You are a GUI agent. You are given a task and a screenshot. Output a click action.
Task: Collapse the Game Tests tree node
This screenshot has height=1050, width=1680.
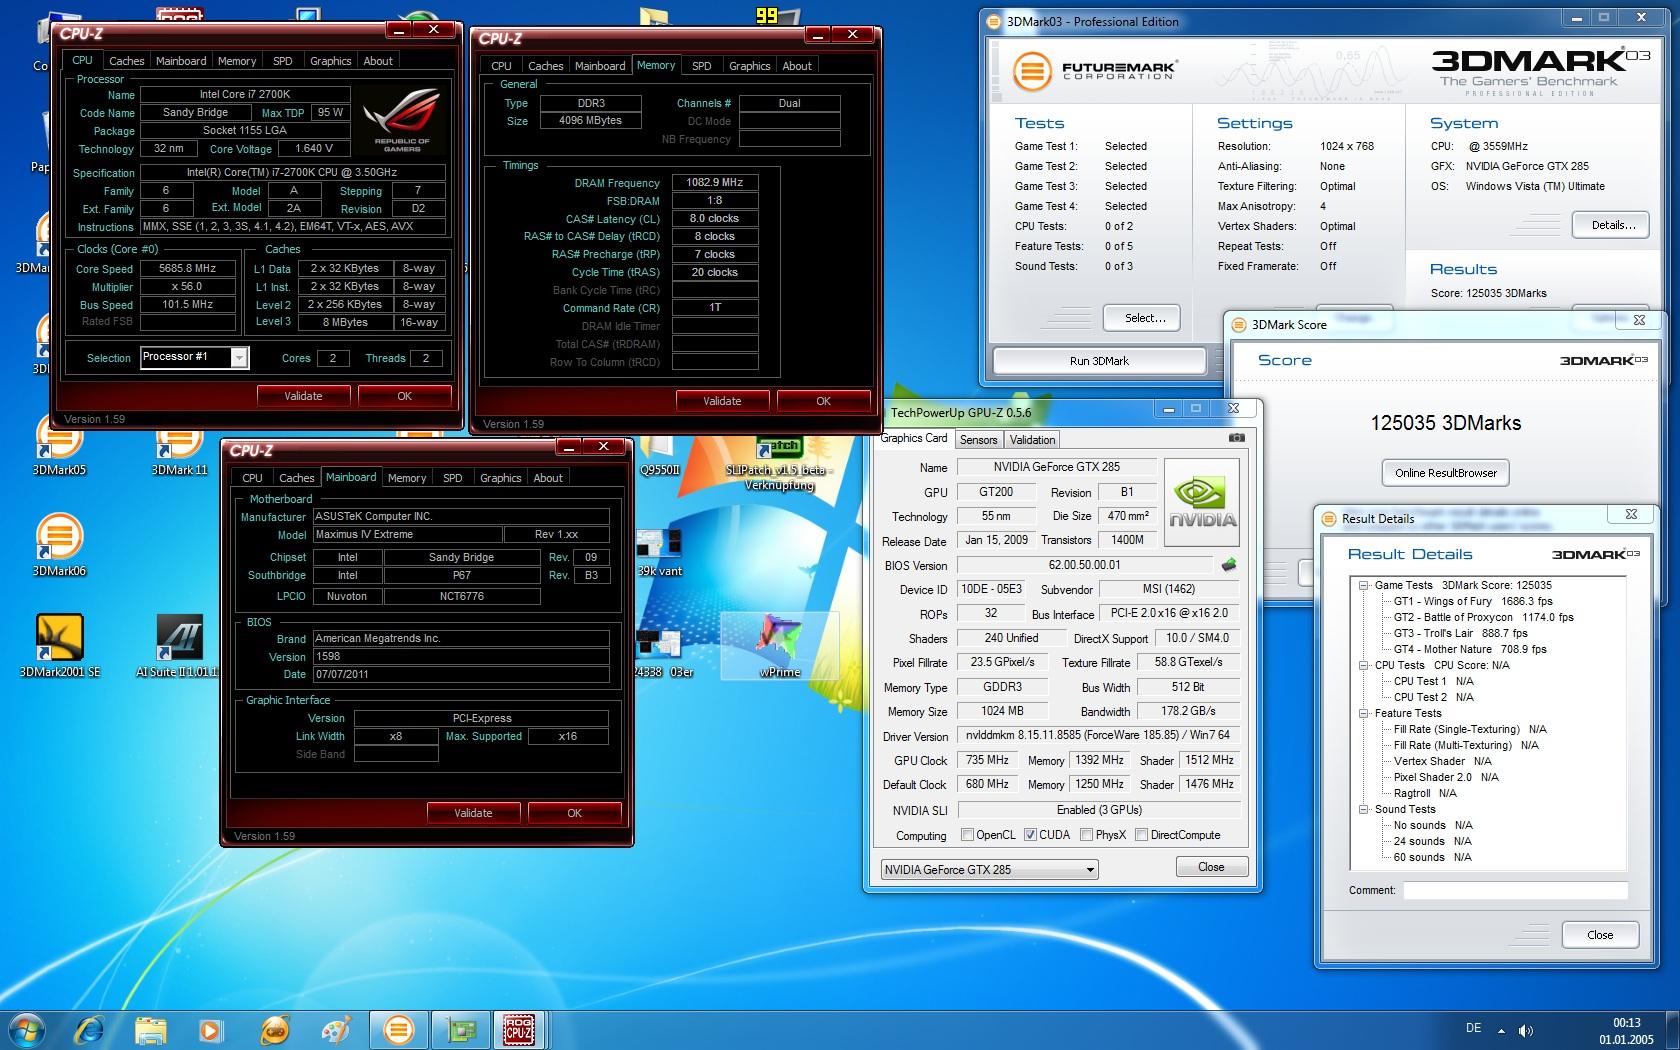pos(1363,585)
